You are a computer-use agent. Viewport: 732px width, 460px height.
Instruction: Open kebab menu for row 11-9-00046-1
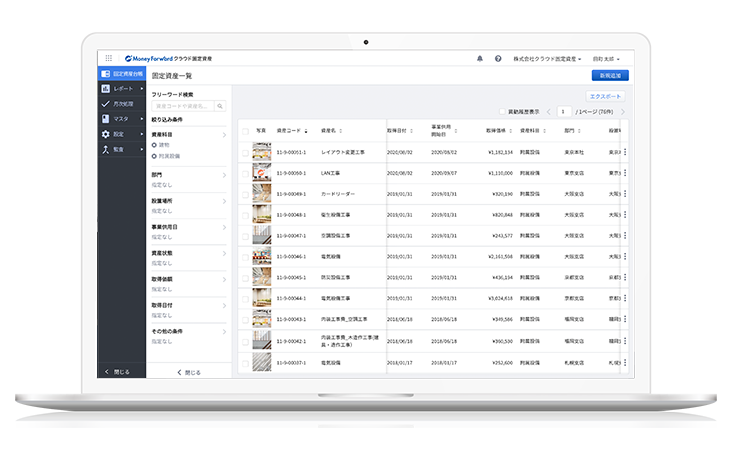[x=625, y=256]
